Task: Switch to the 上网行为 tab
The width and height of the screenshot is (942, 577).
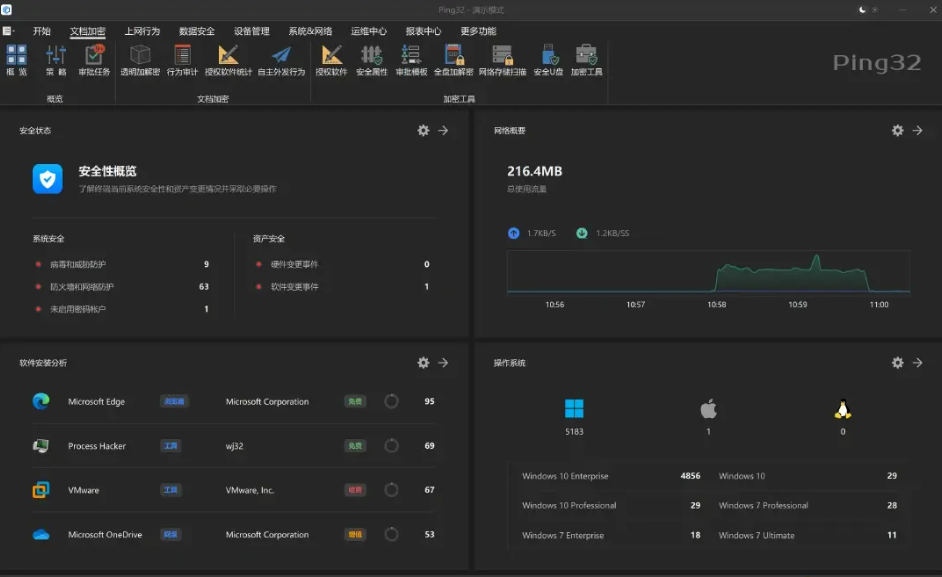Action: click(x=142, y=31)
